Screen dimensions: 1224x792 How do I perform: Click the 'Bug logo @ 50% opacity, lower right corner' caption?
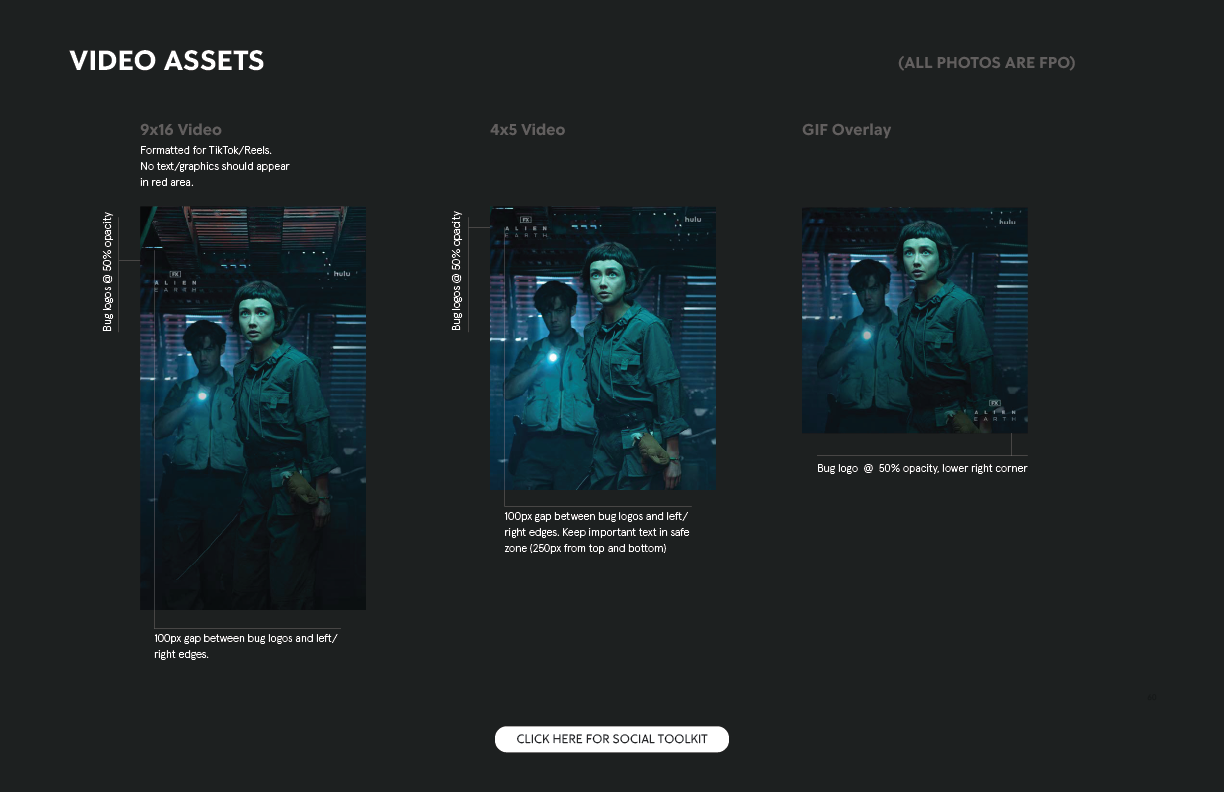[x=922, y=468]
